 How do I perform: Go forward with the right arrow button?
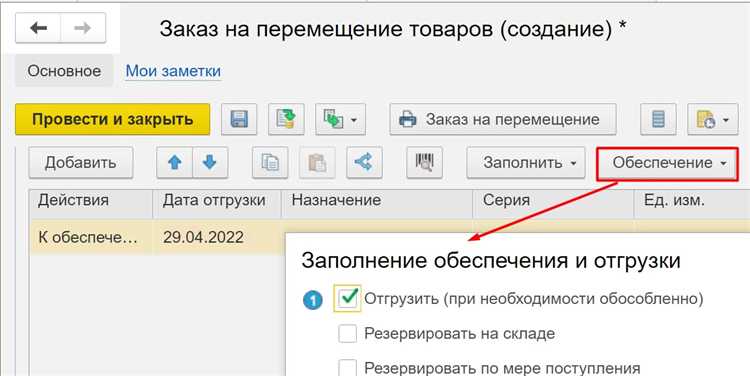point(83,28)
